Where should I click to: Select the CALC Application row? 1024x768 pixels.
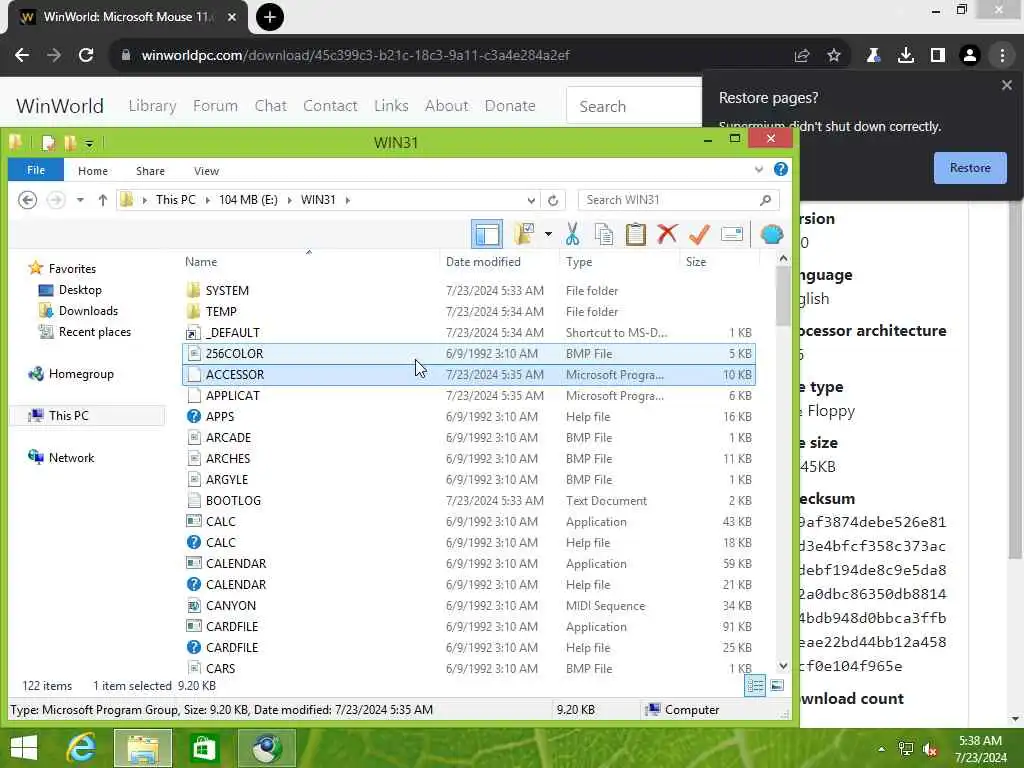tap(469, 521)
